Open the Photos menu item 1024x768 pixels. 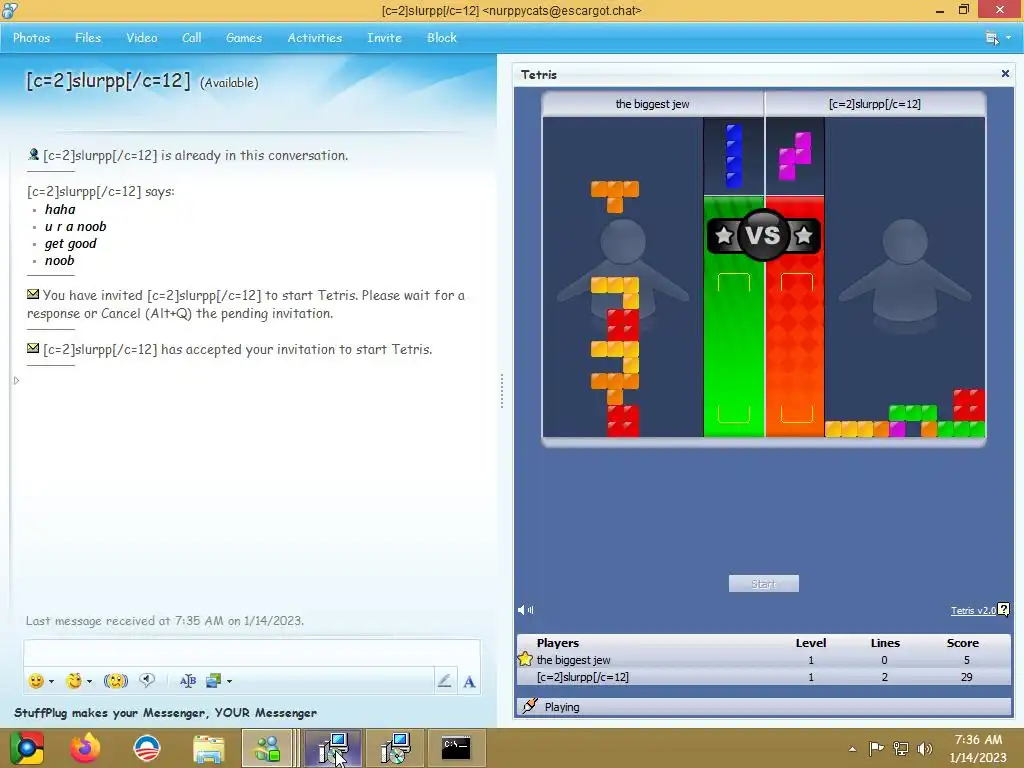[x=31, y=38]
